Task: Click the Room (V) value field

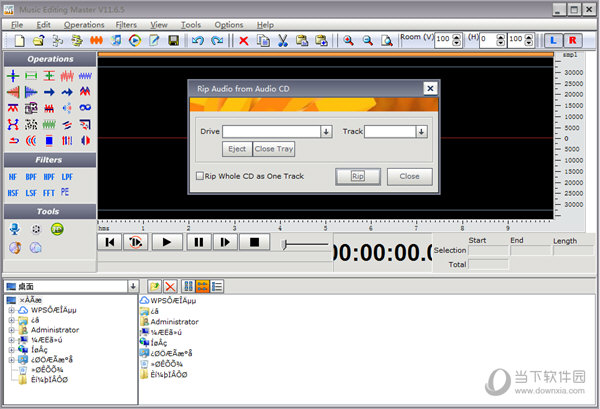Action: (x=443, y=40)
